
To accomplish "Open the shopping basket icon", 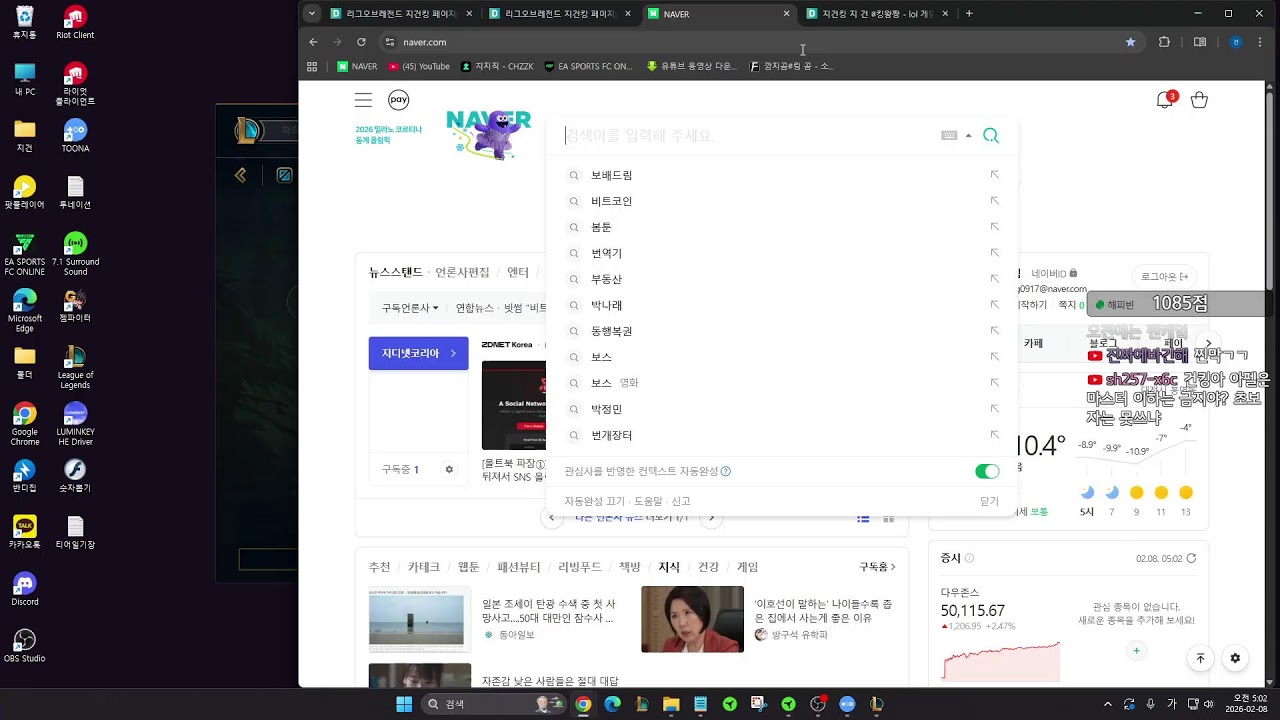I will [1199, 100].
